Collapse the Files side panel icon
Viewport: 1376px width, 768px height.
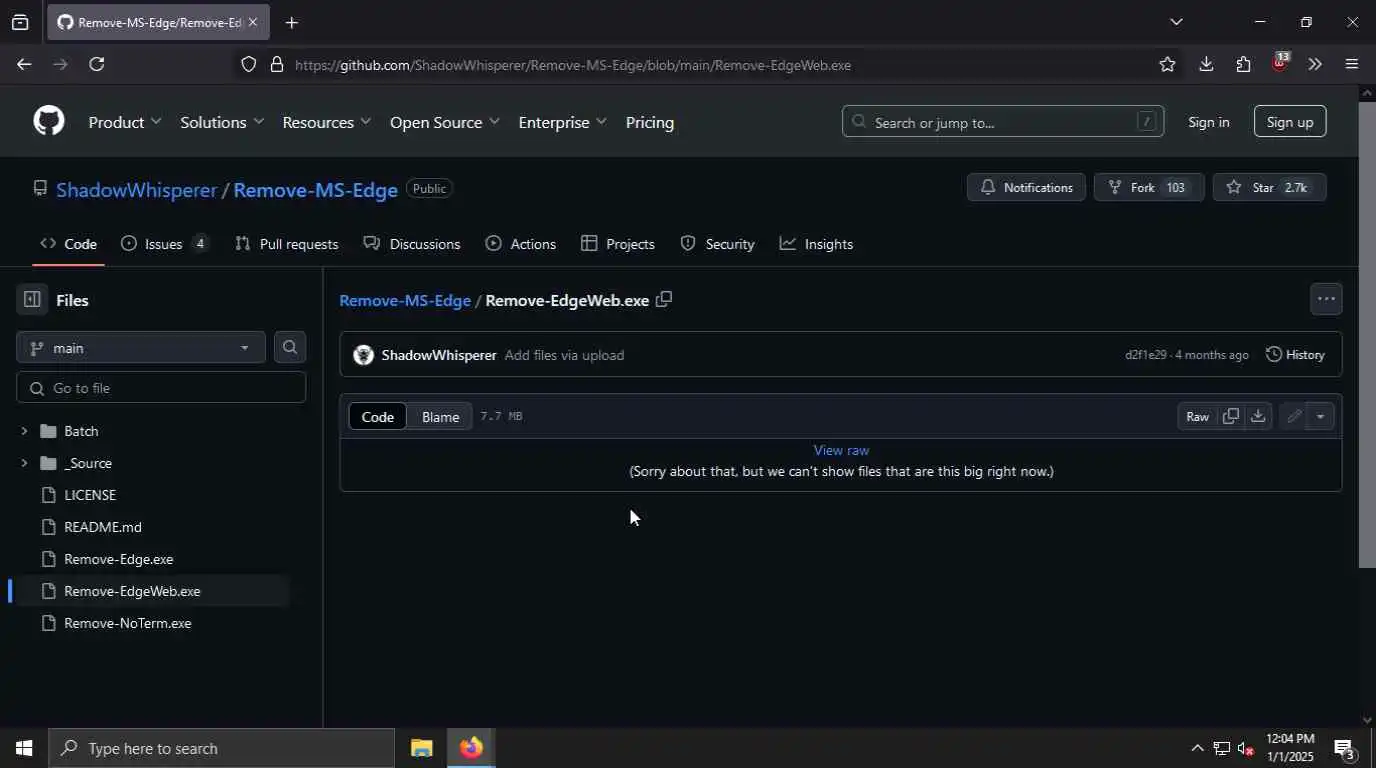coord(32,299)
